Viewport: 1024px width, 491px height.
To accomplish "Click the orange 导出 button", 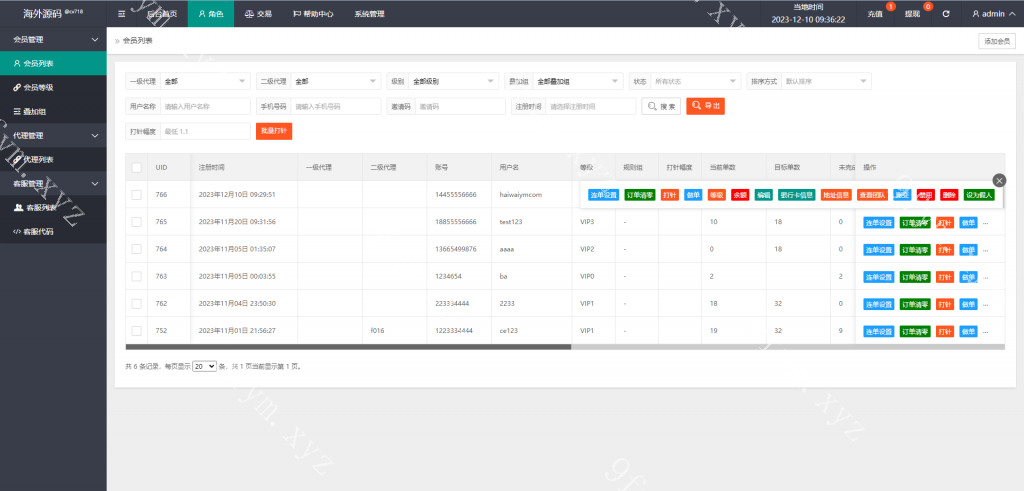I will [705, 106].
